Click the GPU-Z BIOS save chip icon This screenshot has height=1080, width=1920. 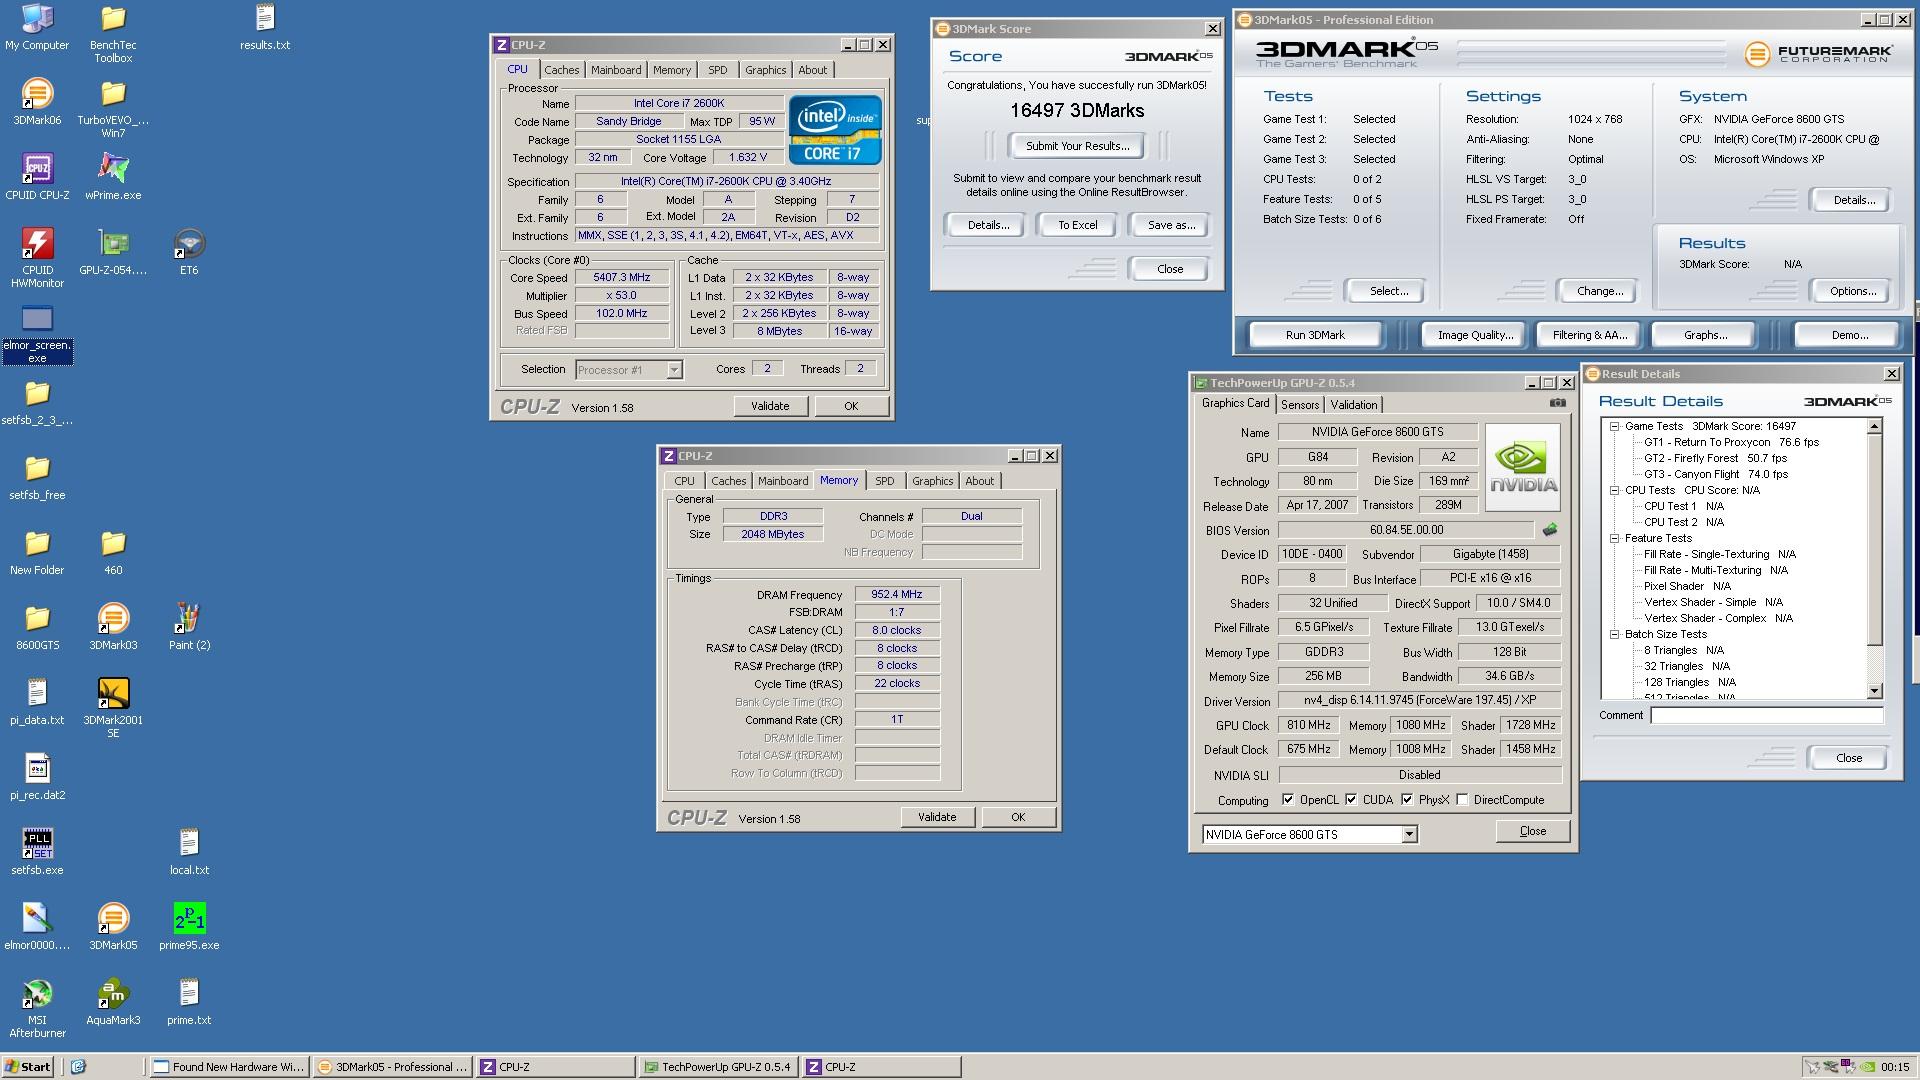(1550, 530)
